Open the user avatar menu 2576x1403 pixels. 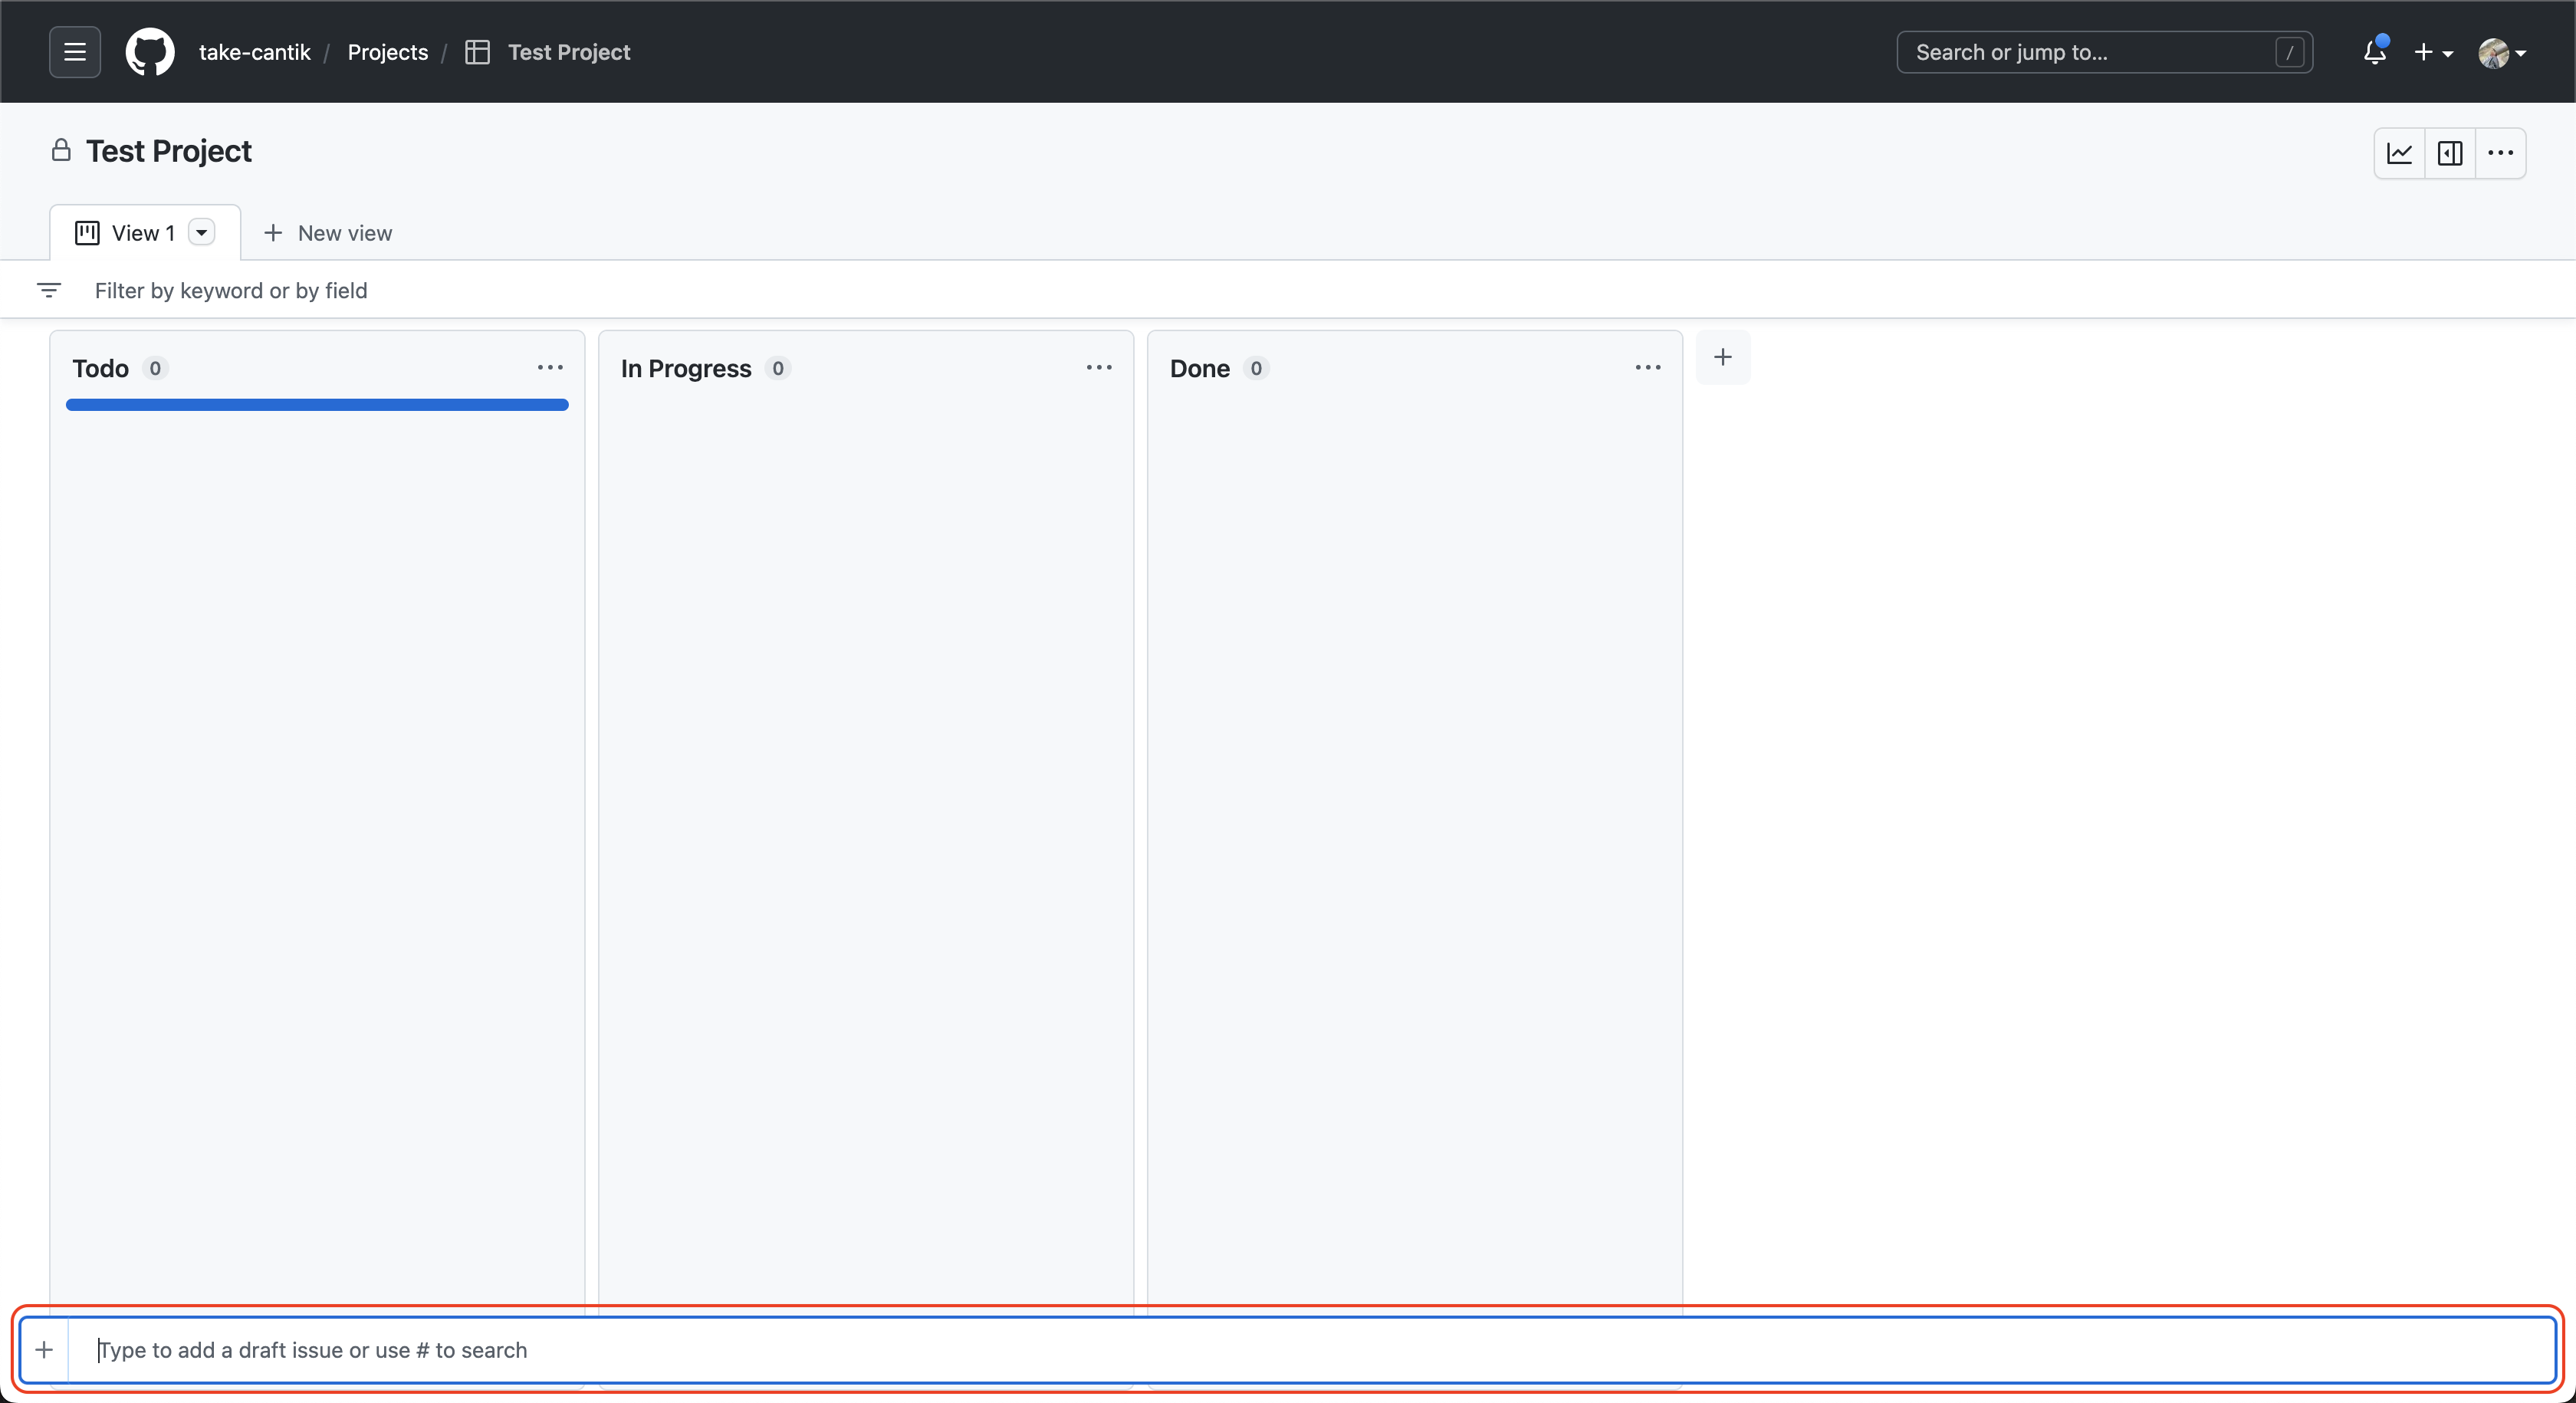2502,52
